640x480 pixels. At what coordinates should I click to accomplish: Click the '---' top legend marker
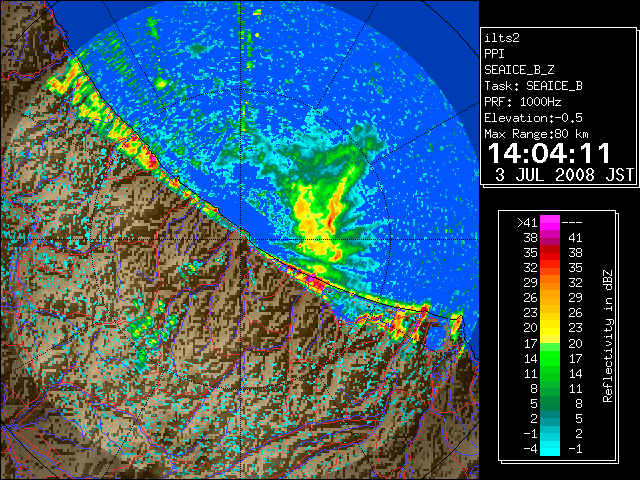click(572, 222)
